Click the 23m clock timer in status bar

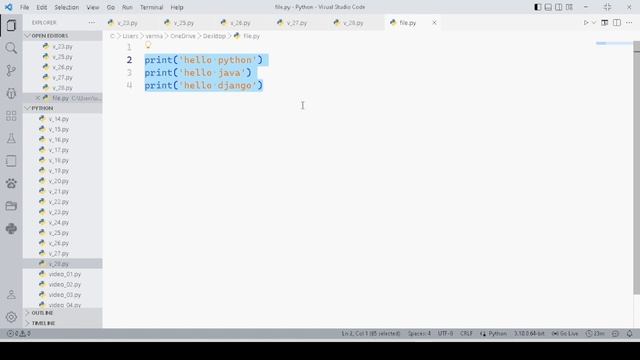click(x=595, y=333)
